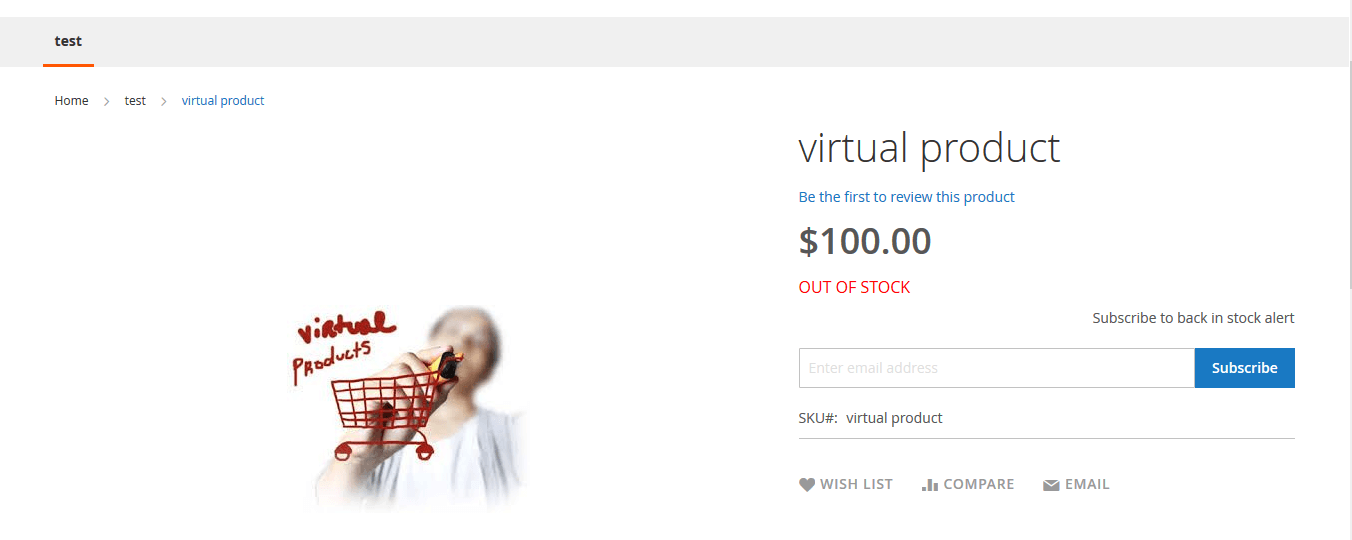Focus the "Enter email address" field
1352x540 pixels.
click(997, 368)
